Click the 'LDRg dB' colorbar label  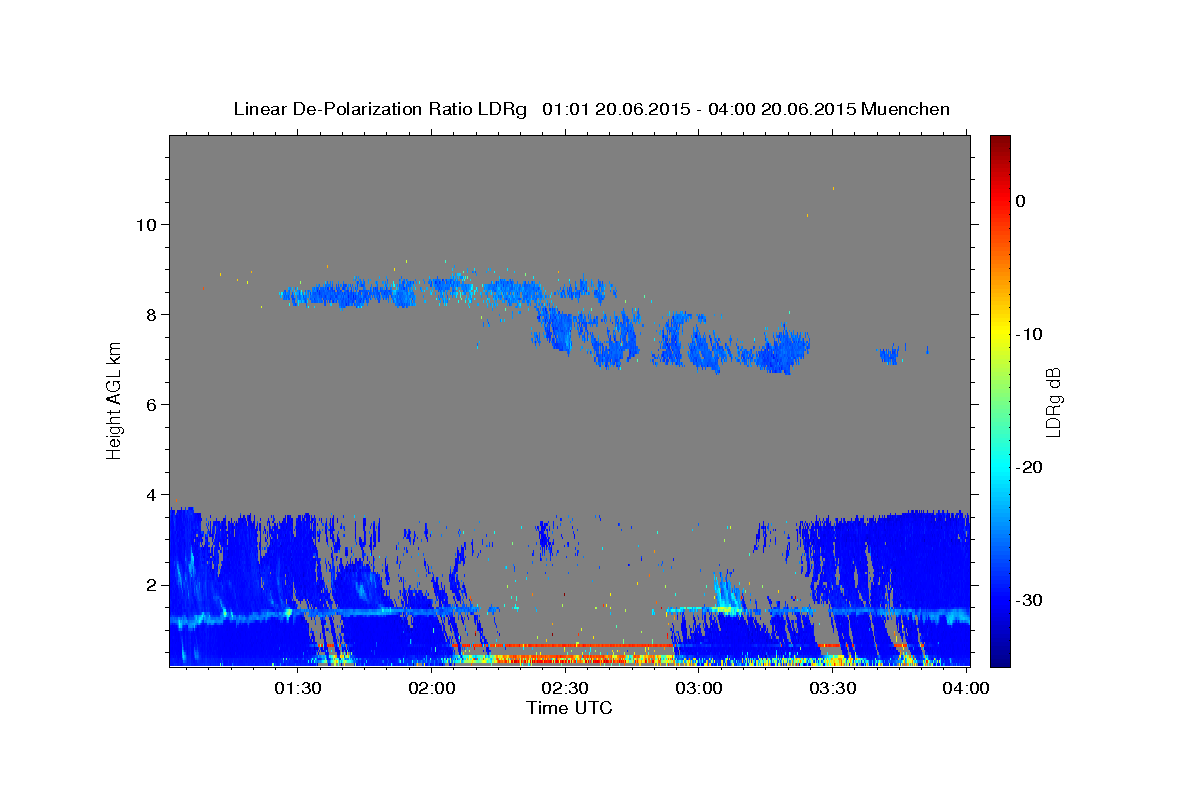tap(1052, 401)
